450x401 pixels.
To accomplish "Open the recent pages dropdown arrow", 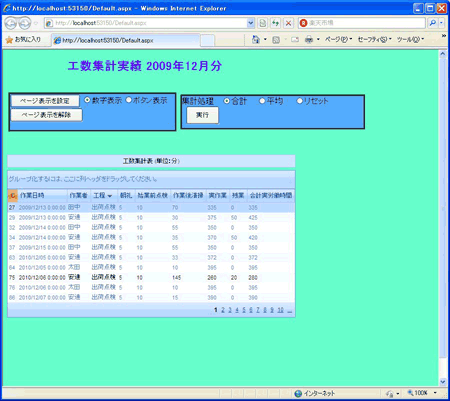I will (36, 23).
